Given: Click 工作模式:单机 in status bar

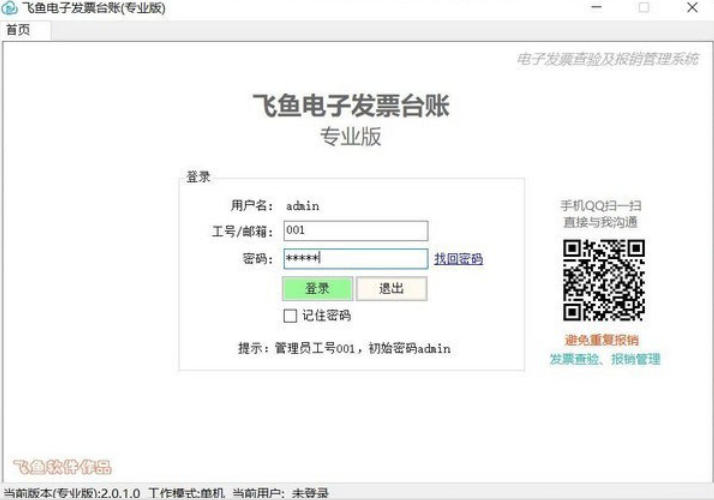Looking at the screenshot, I should [187, 493].
